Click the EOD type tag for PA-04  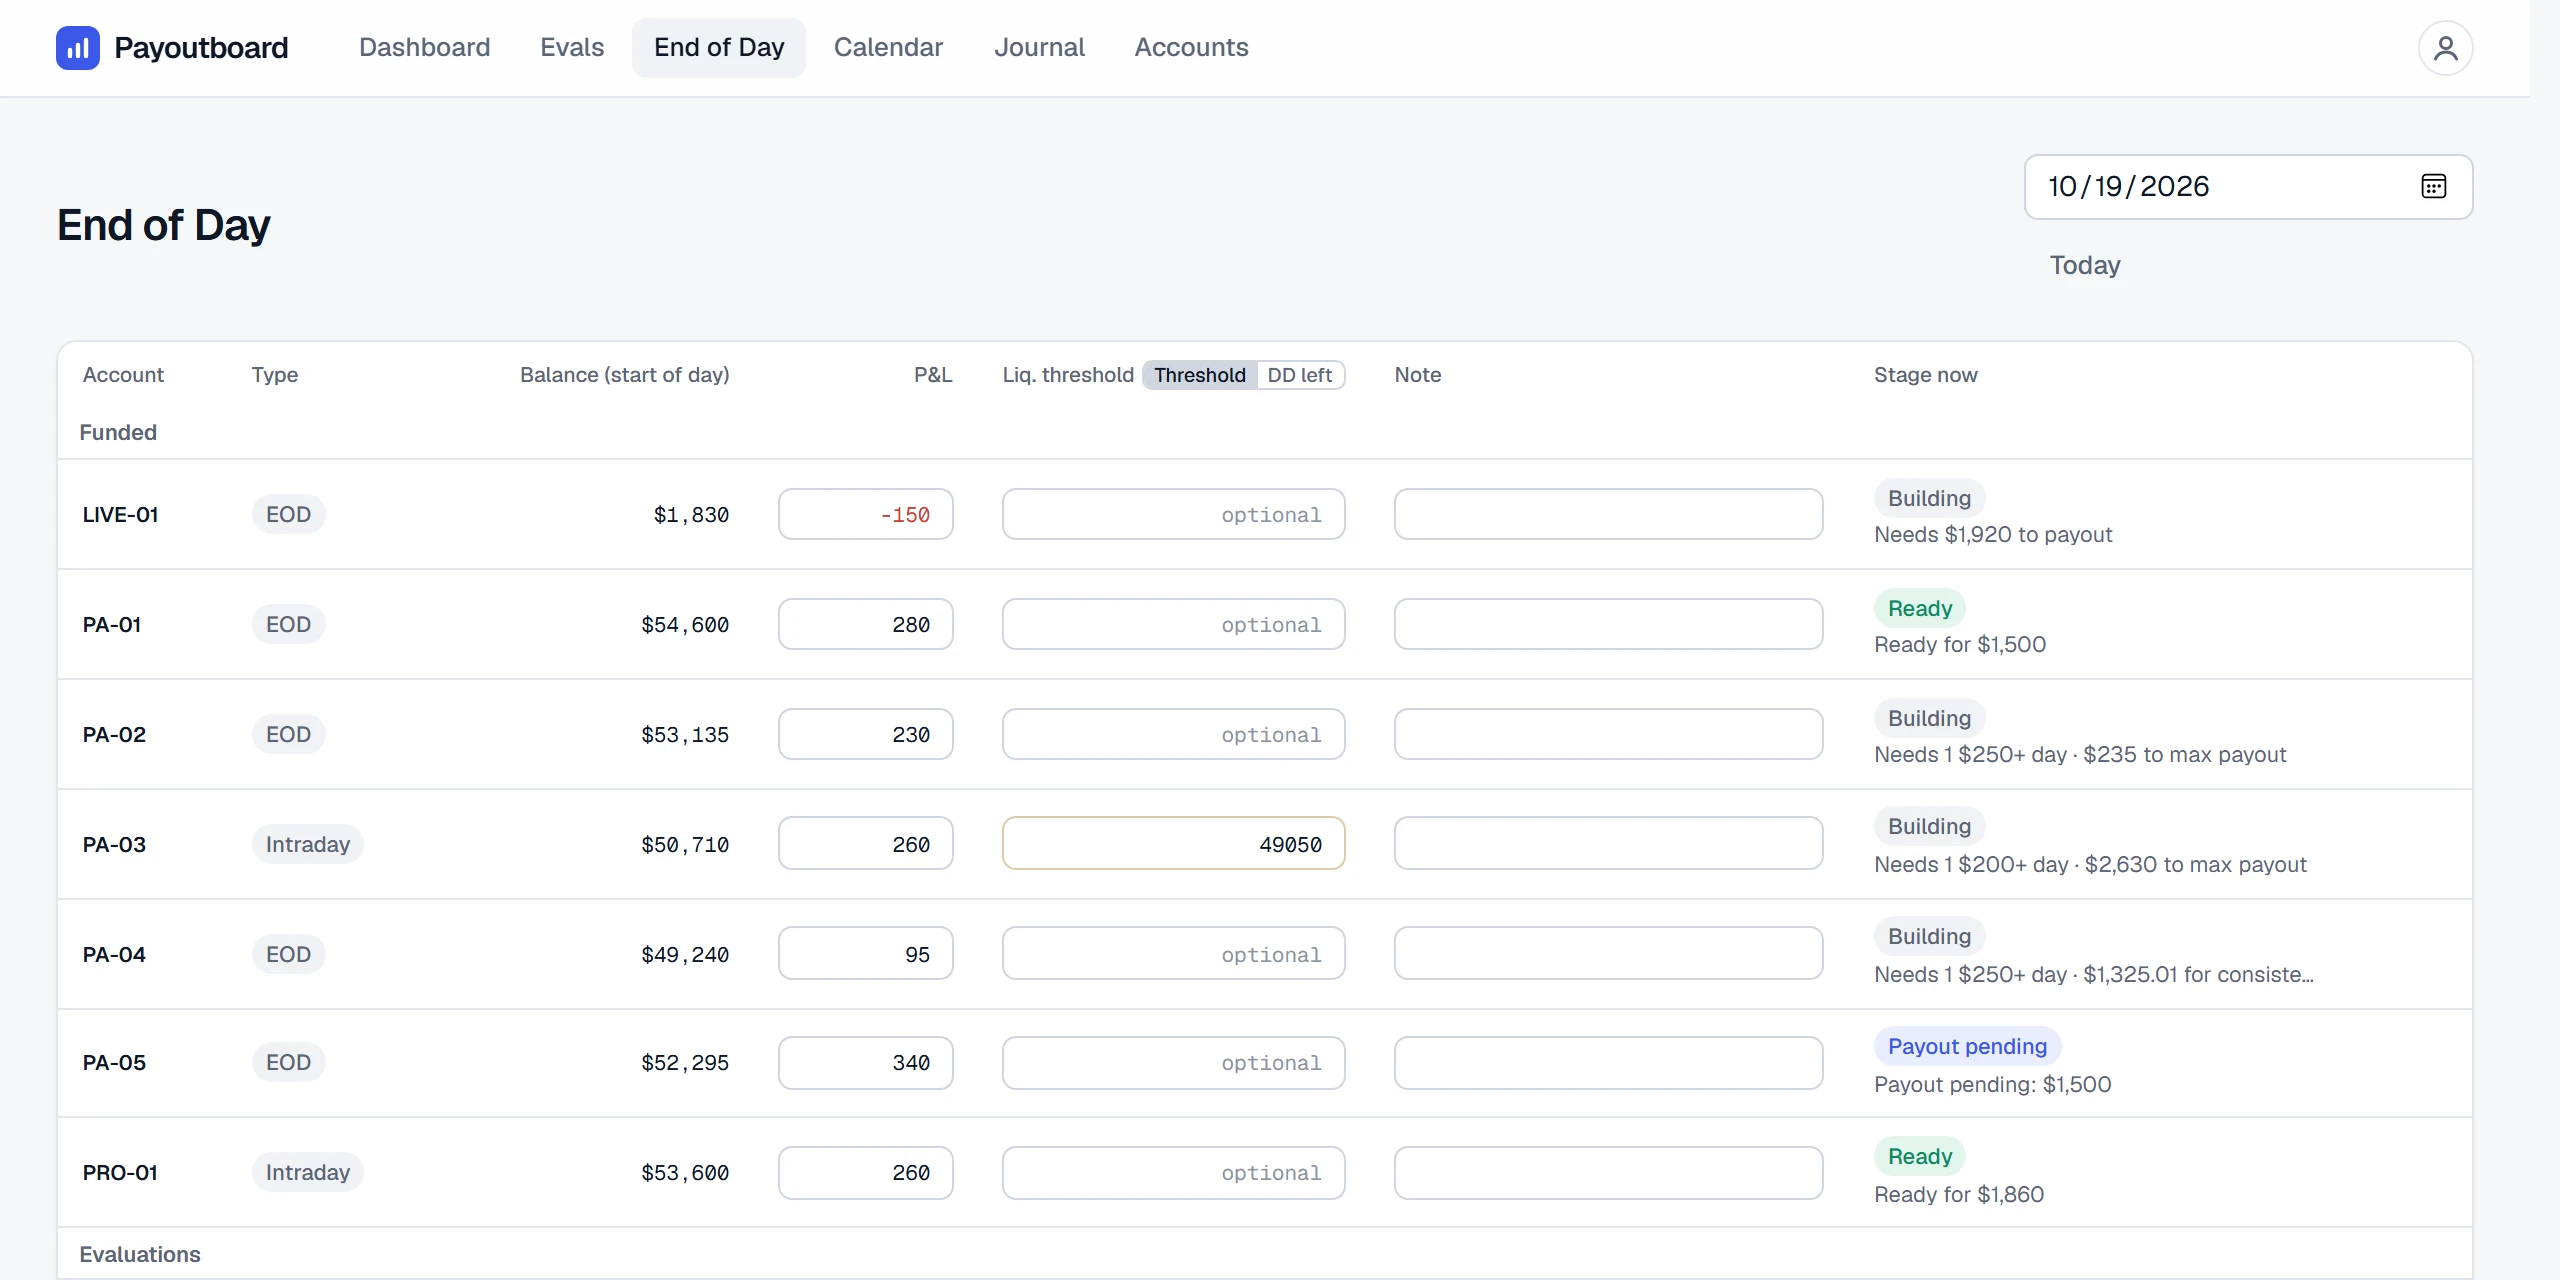click(288, 954)
